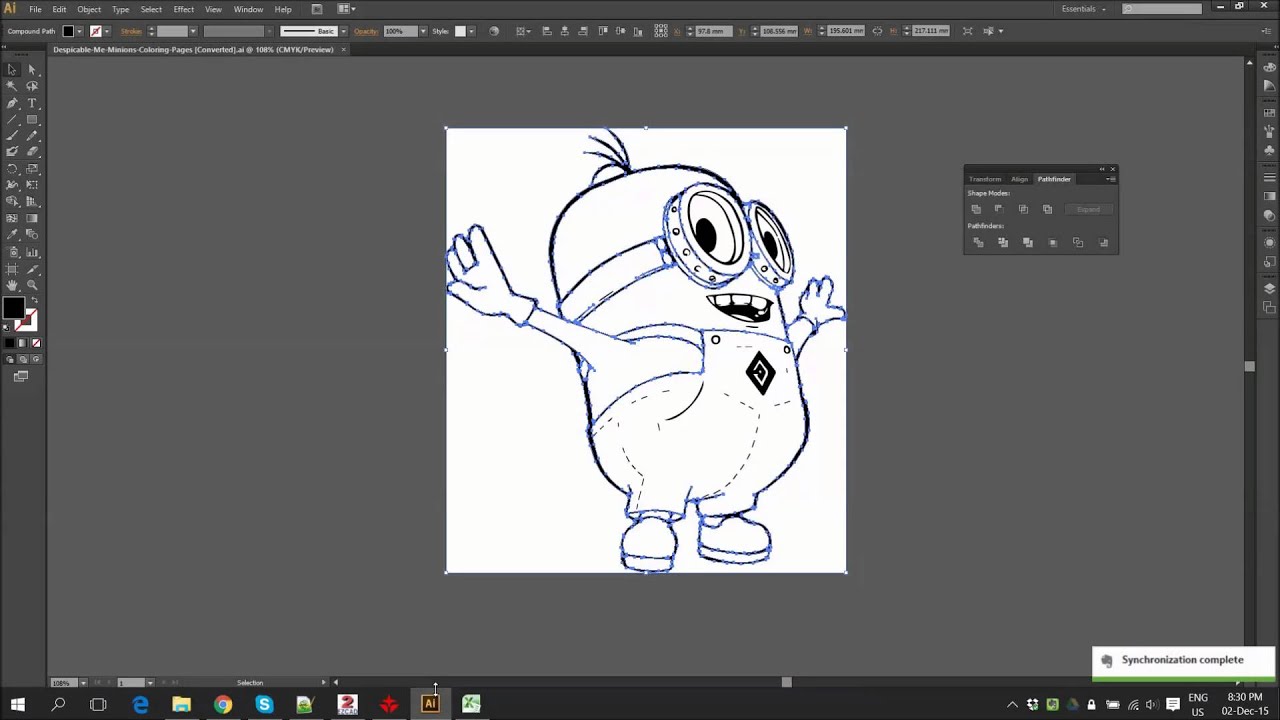Choose the Eyedropper tool
This screenshot has height=720, width=1280.
pyautogui.click(x=12, y=235)
